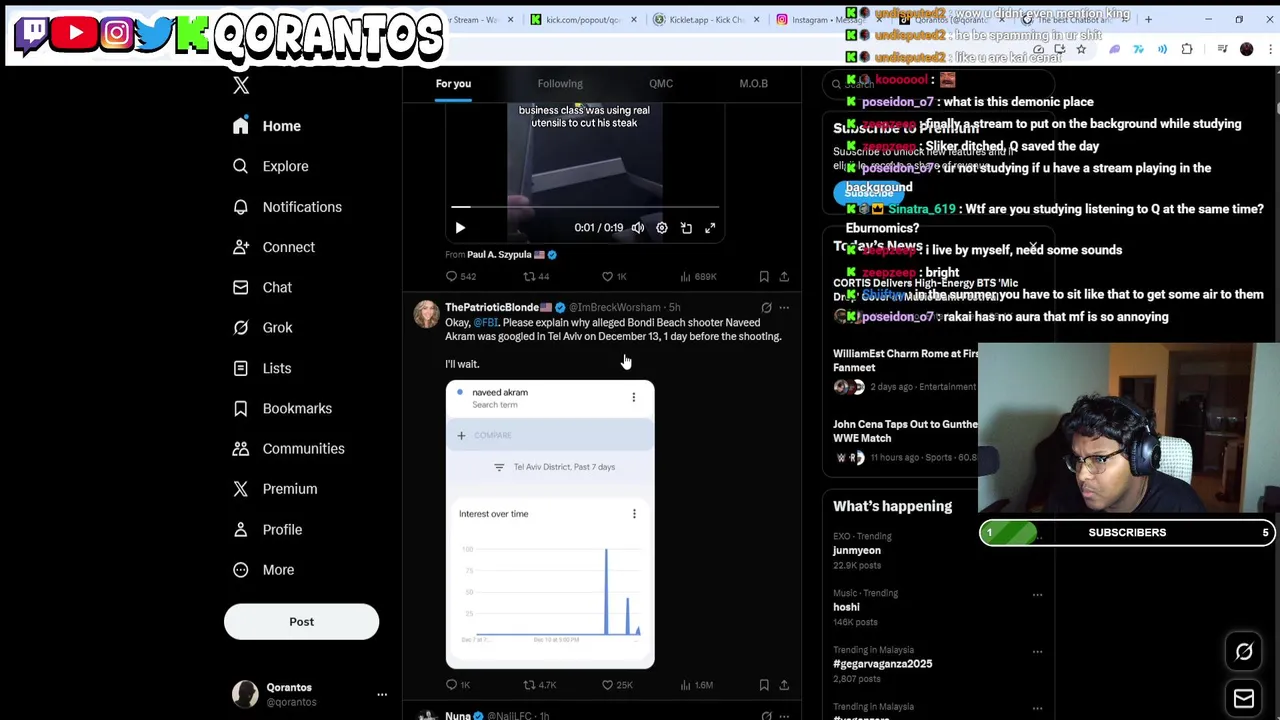1280x720 pixels.
Task: Open Chat in the sidebar
Action: pyautogui.click(x=263, y=287)
